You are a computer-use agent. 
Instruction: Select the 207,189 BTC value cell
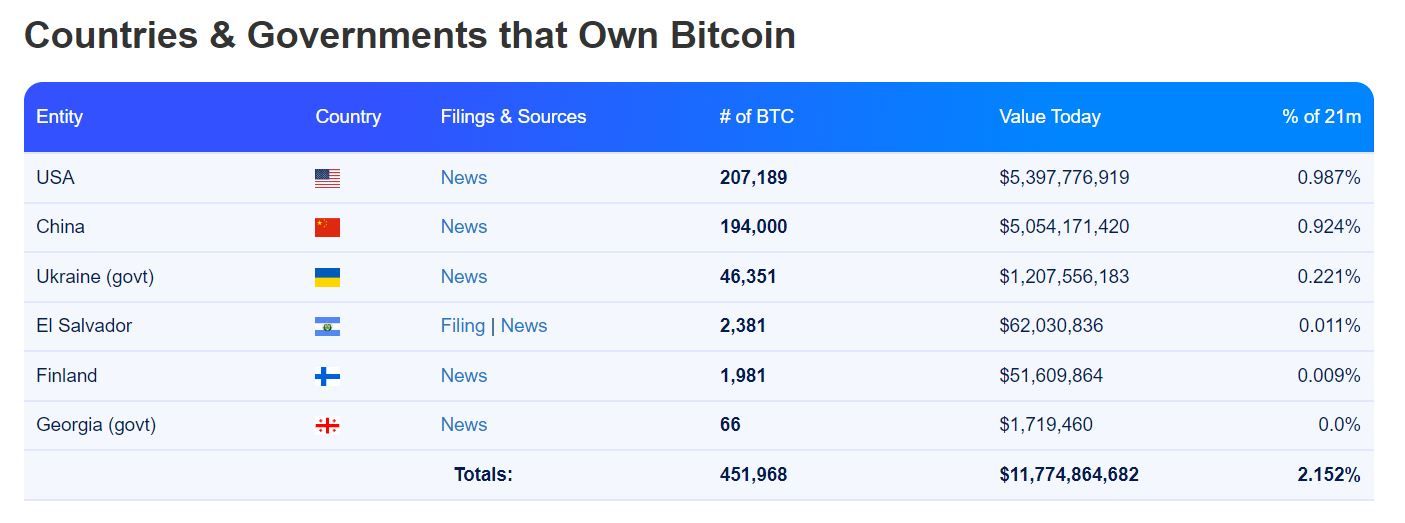(x=753, y=177)
